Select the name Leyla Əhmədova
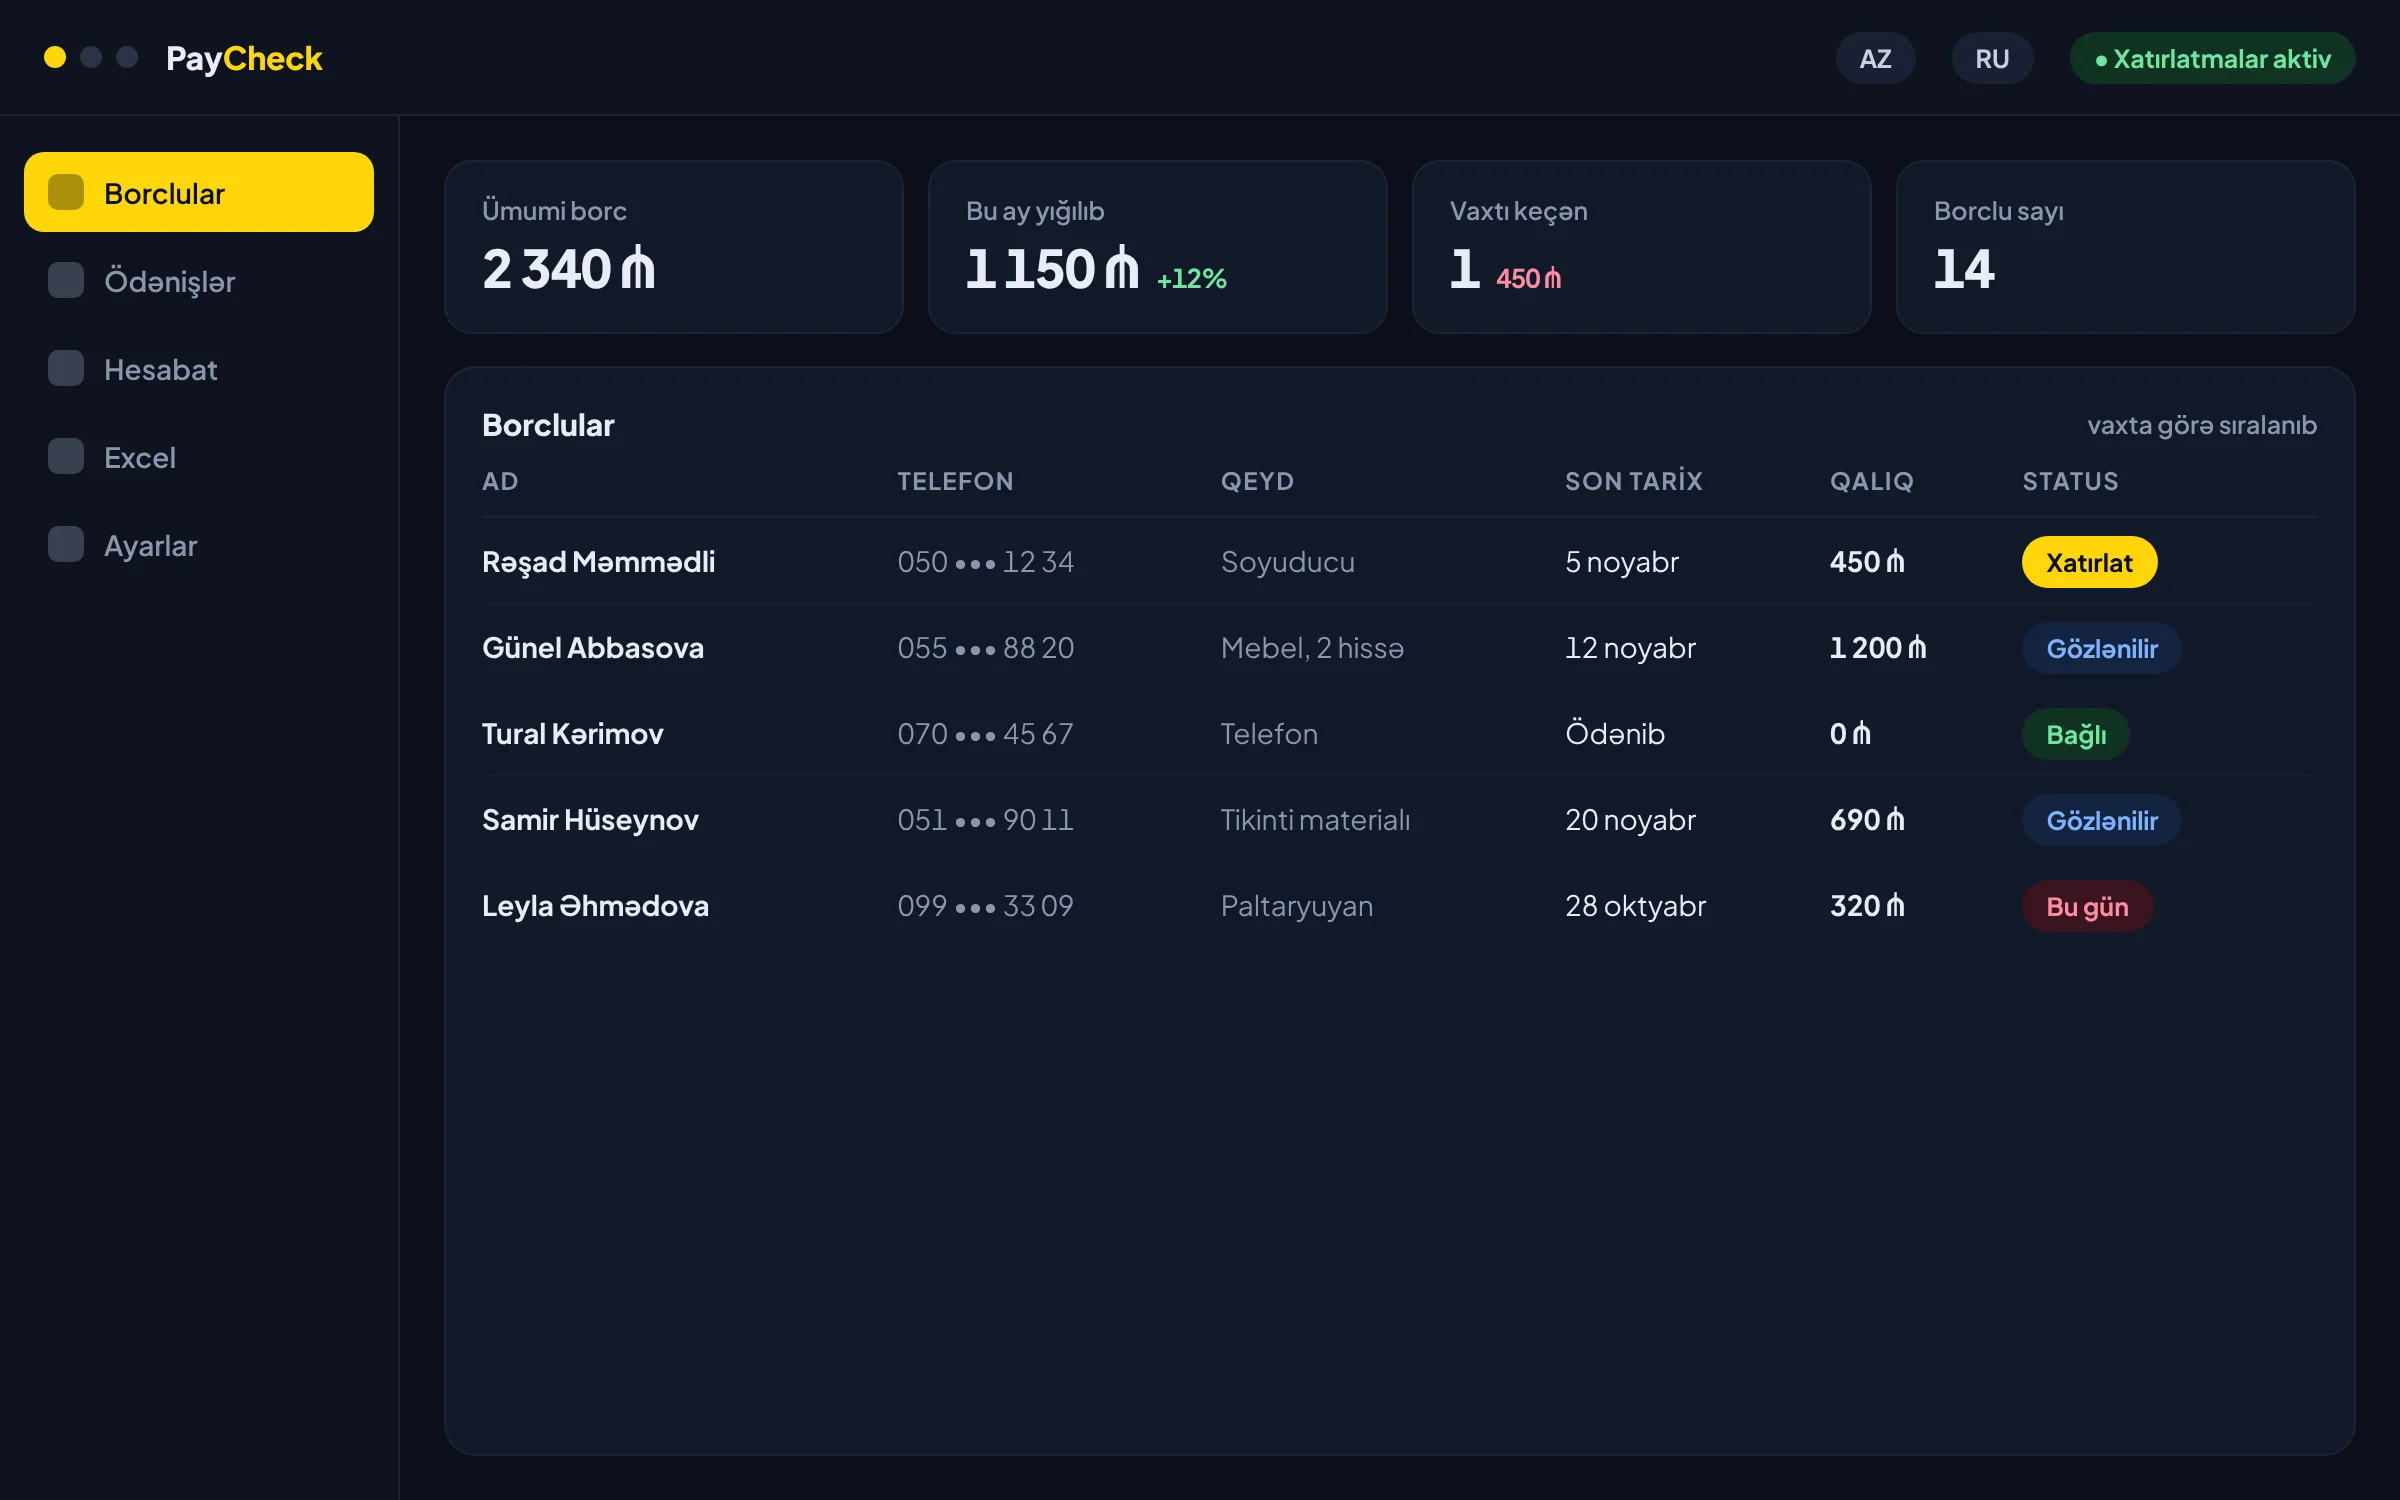This screenshot has height=1500, width=2400. pyautogui.click(x=595, y=906)
